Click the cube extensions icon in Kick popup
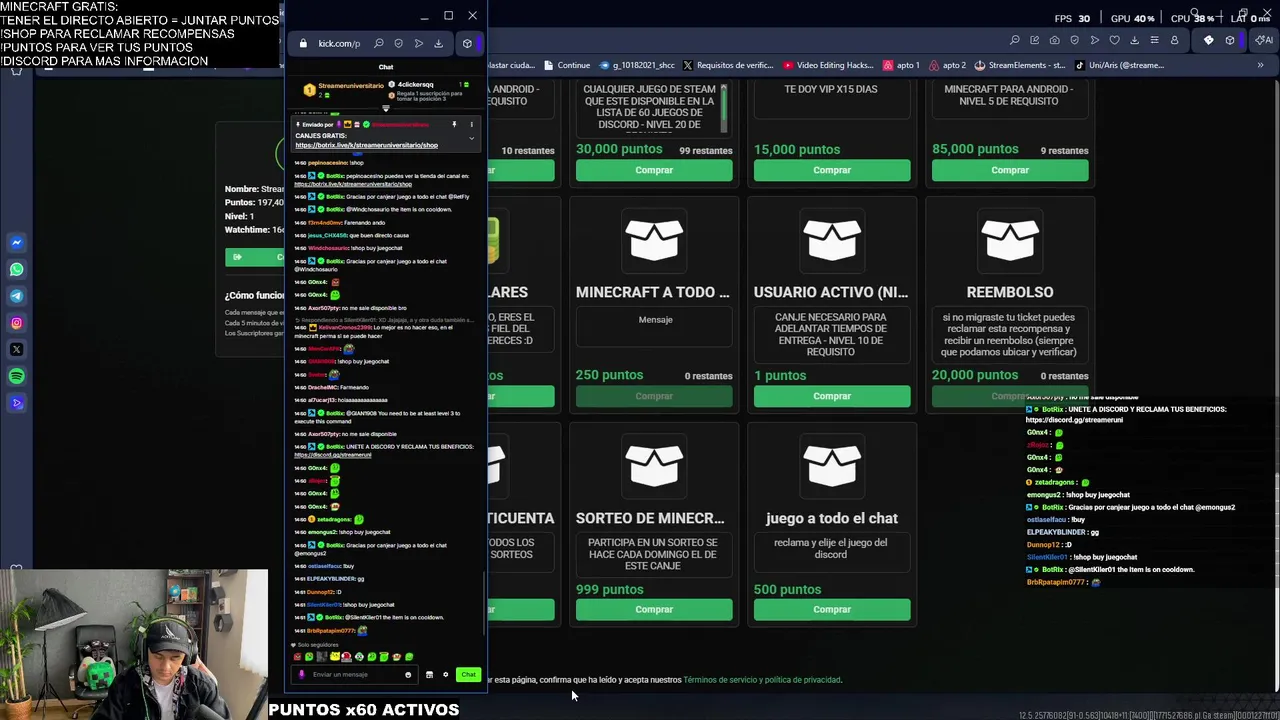1280x720 pixels. pyautogui.click(x=467, y=43)
